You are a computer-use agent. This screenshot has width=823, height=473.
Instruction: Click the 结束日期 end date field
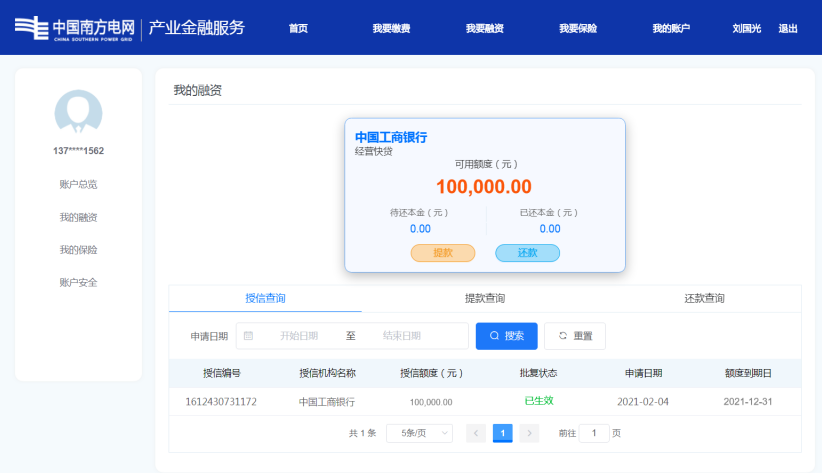402,336
